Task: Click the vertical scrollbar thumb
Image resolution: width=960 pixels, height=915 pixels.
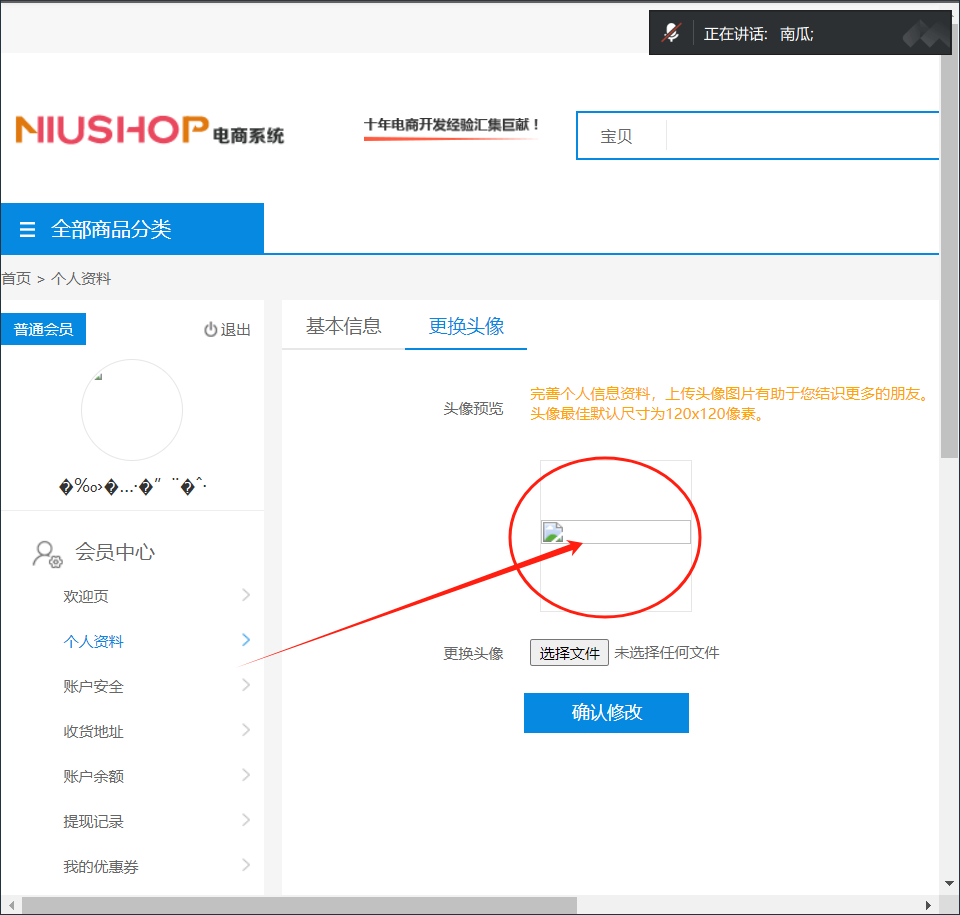Action: tap(949, 254)
